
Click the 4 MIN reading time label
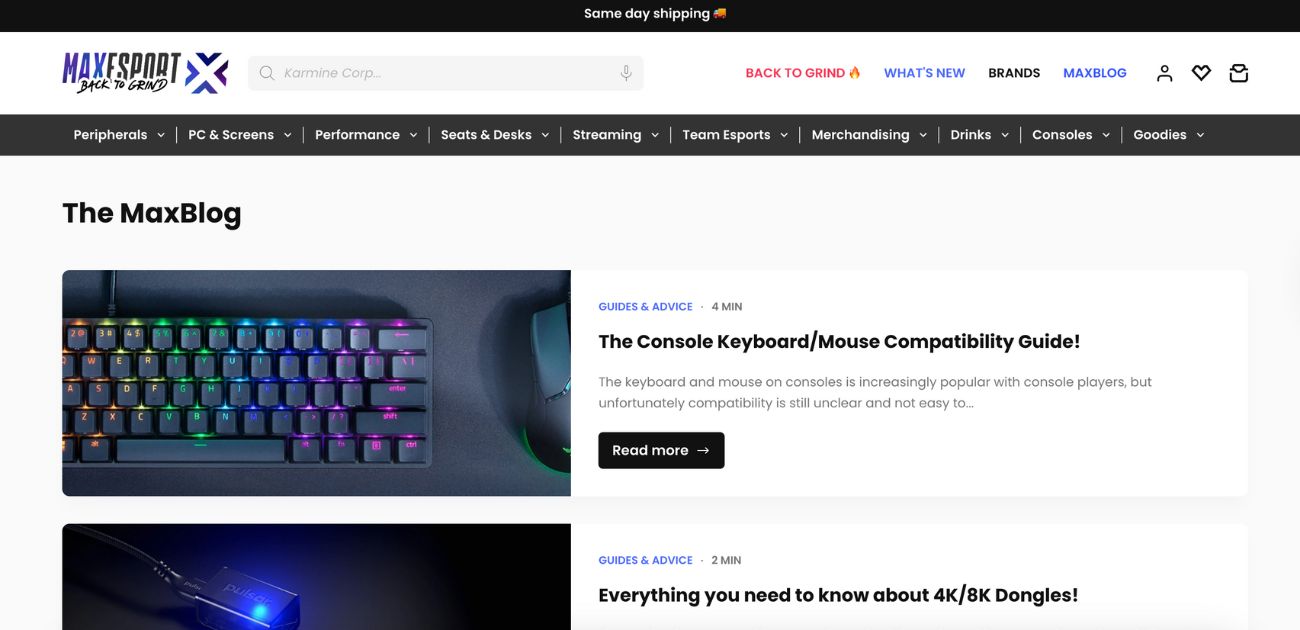tap(727, 307)
